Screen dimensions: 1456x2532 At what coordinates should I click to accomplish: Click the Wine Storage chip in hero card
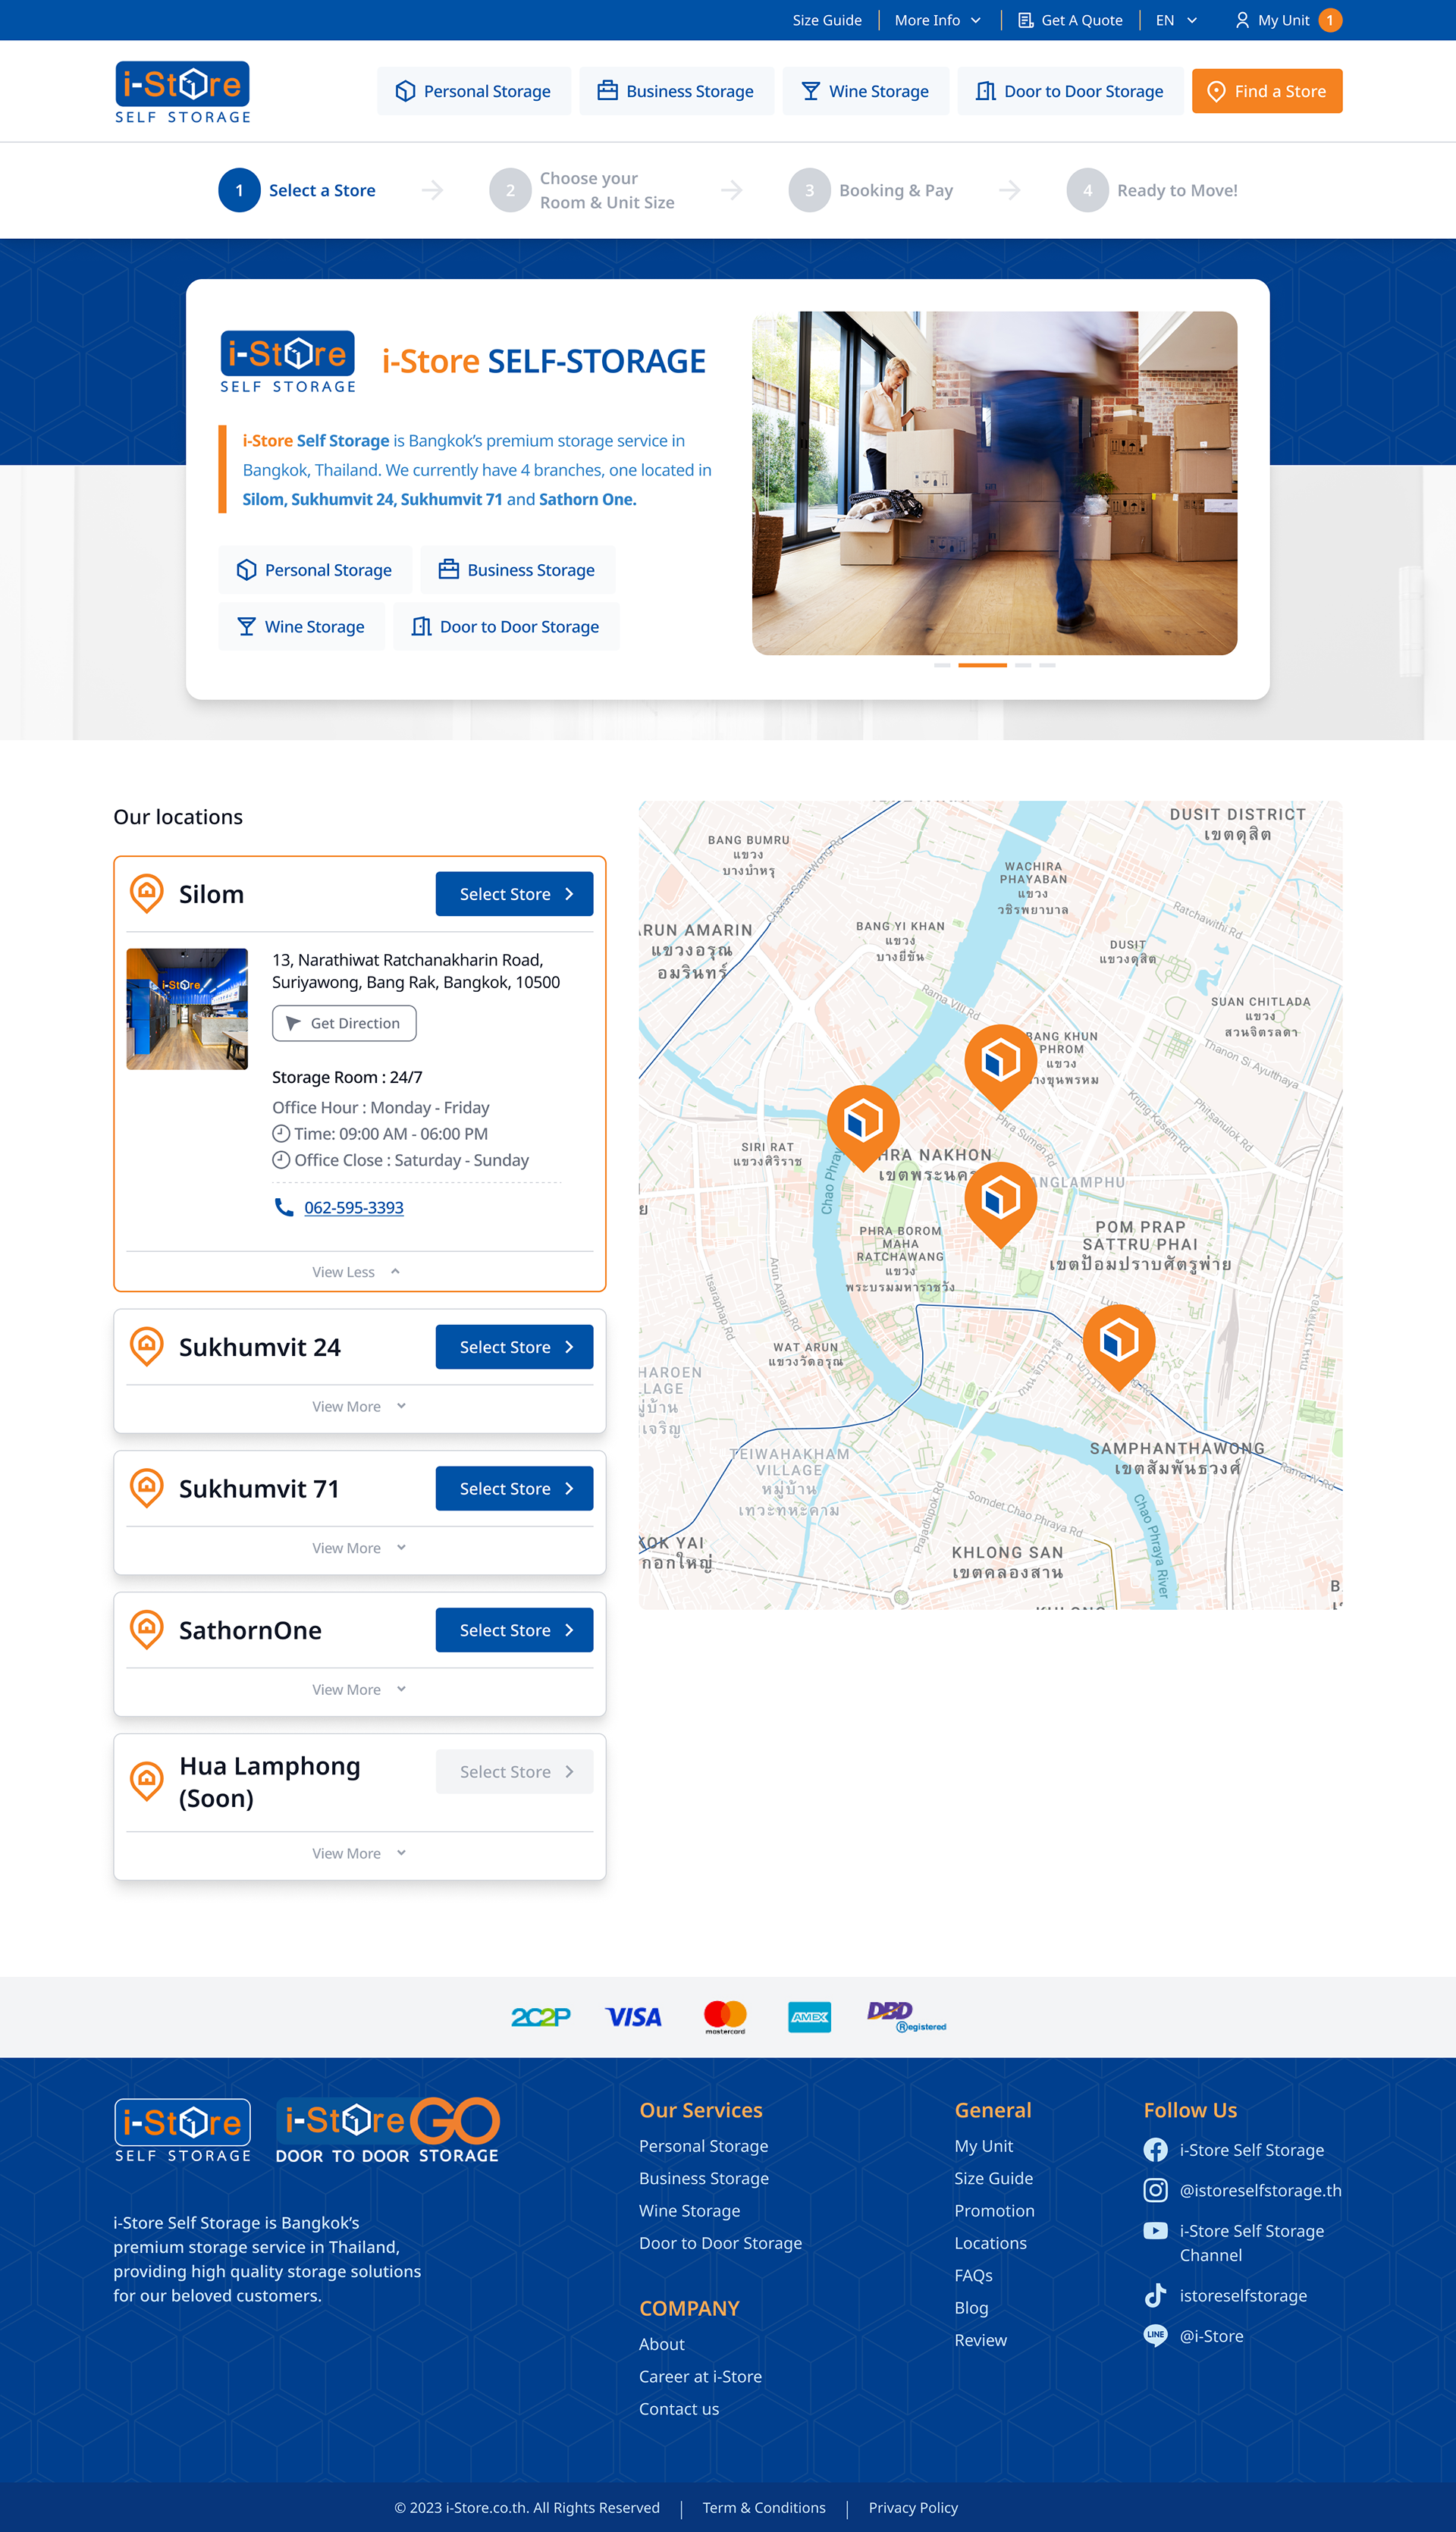[301, 627]
